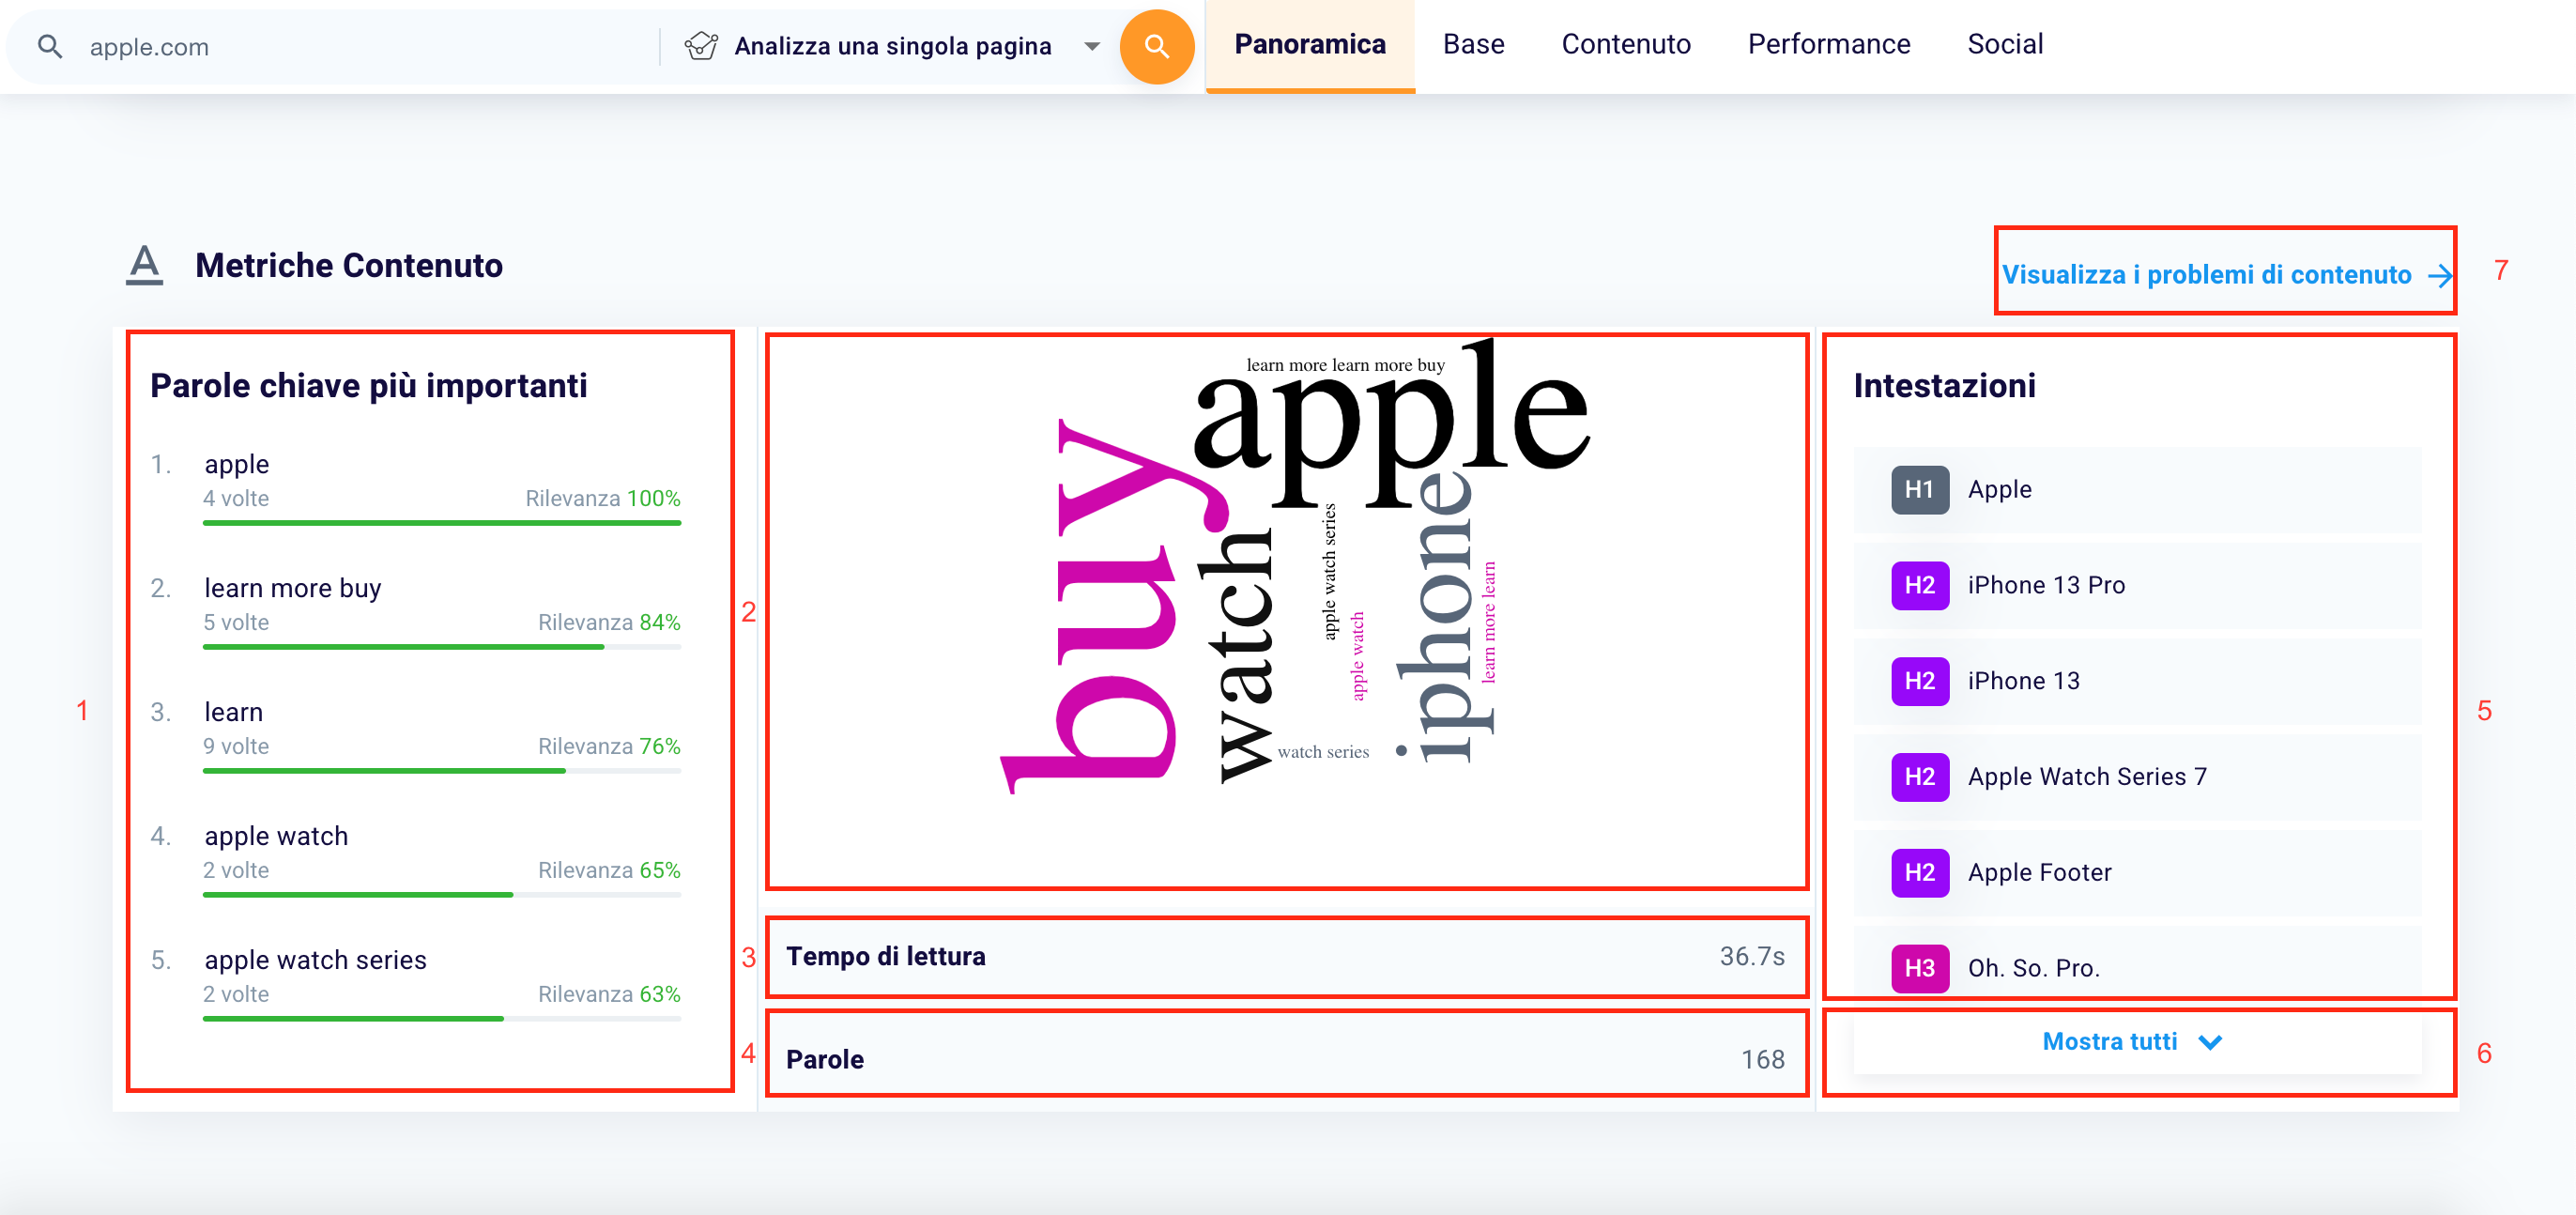The width and height of the screenshot is (2576, 1215).
Task: Click the Intestazioni panel title
Action: tap(1944, 386)
